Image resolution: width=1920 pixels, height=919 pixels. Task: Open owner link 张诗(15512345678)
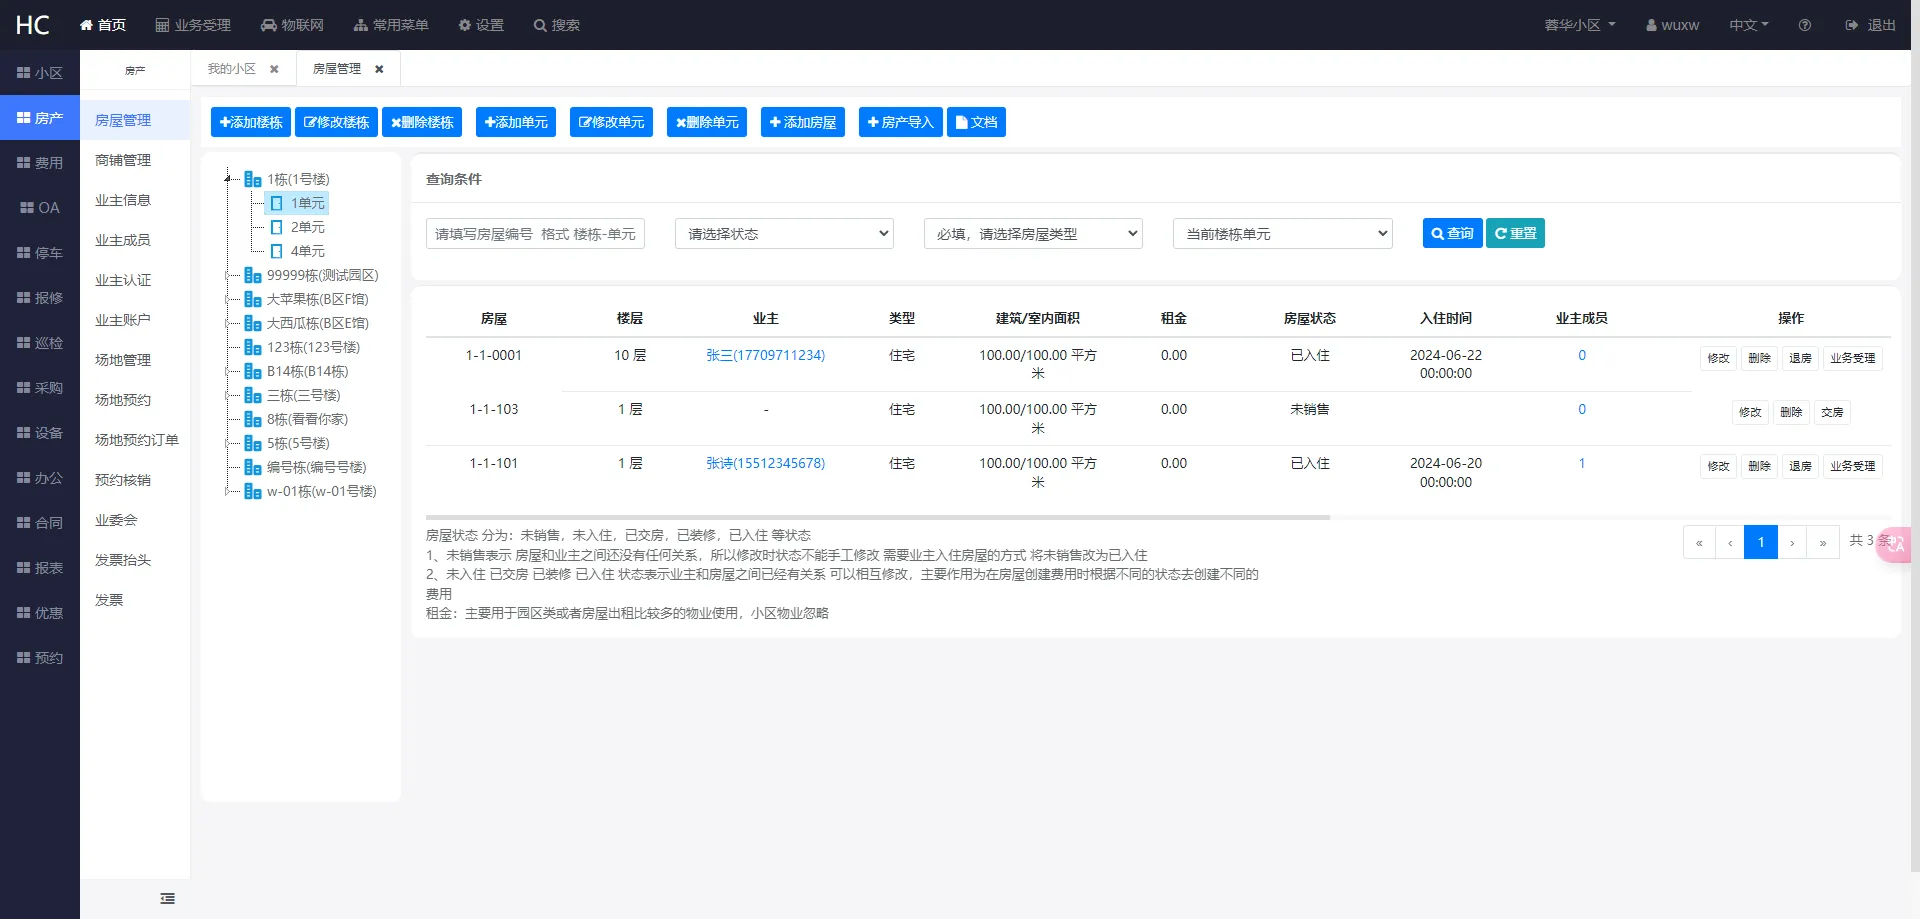coord(766,463)
